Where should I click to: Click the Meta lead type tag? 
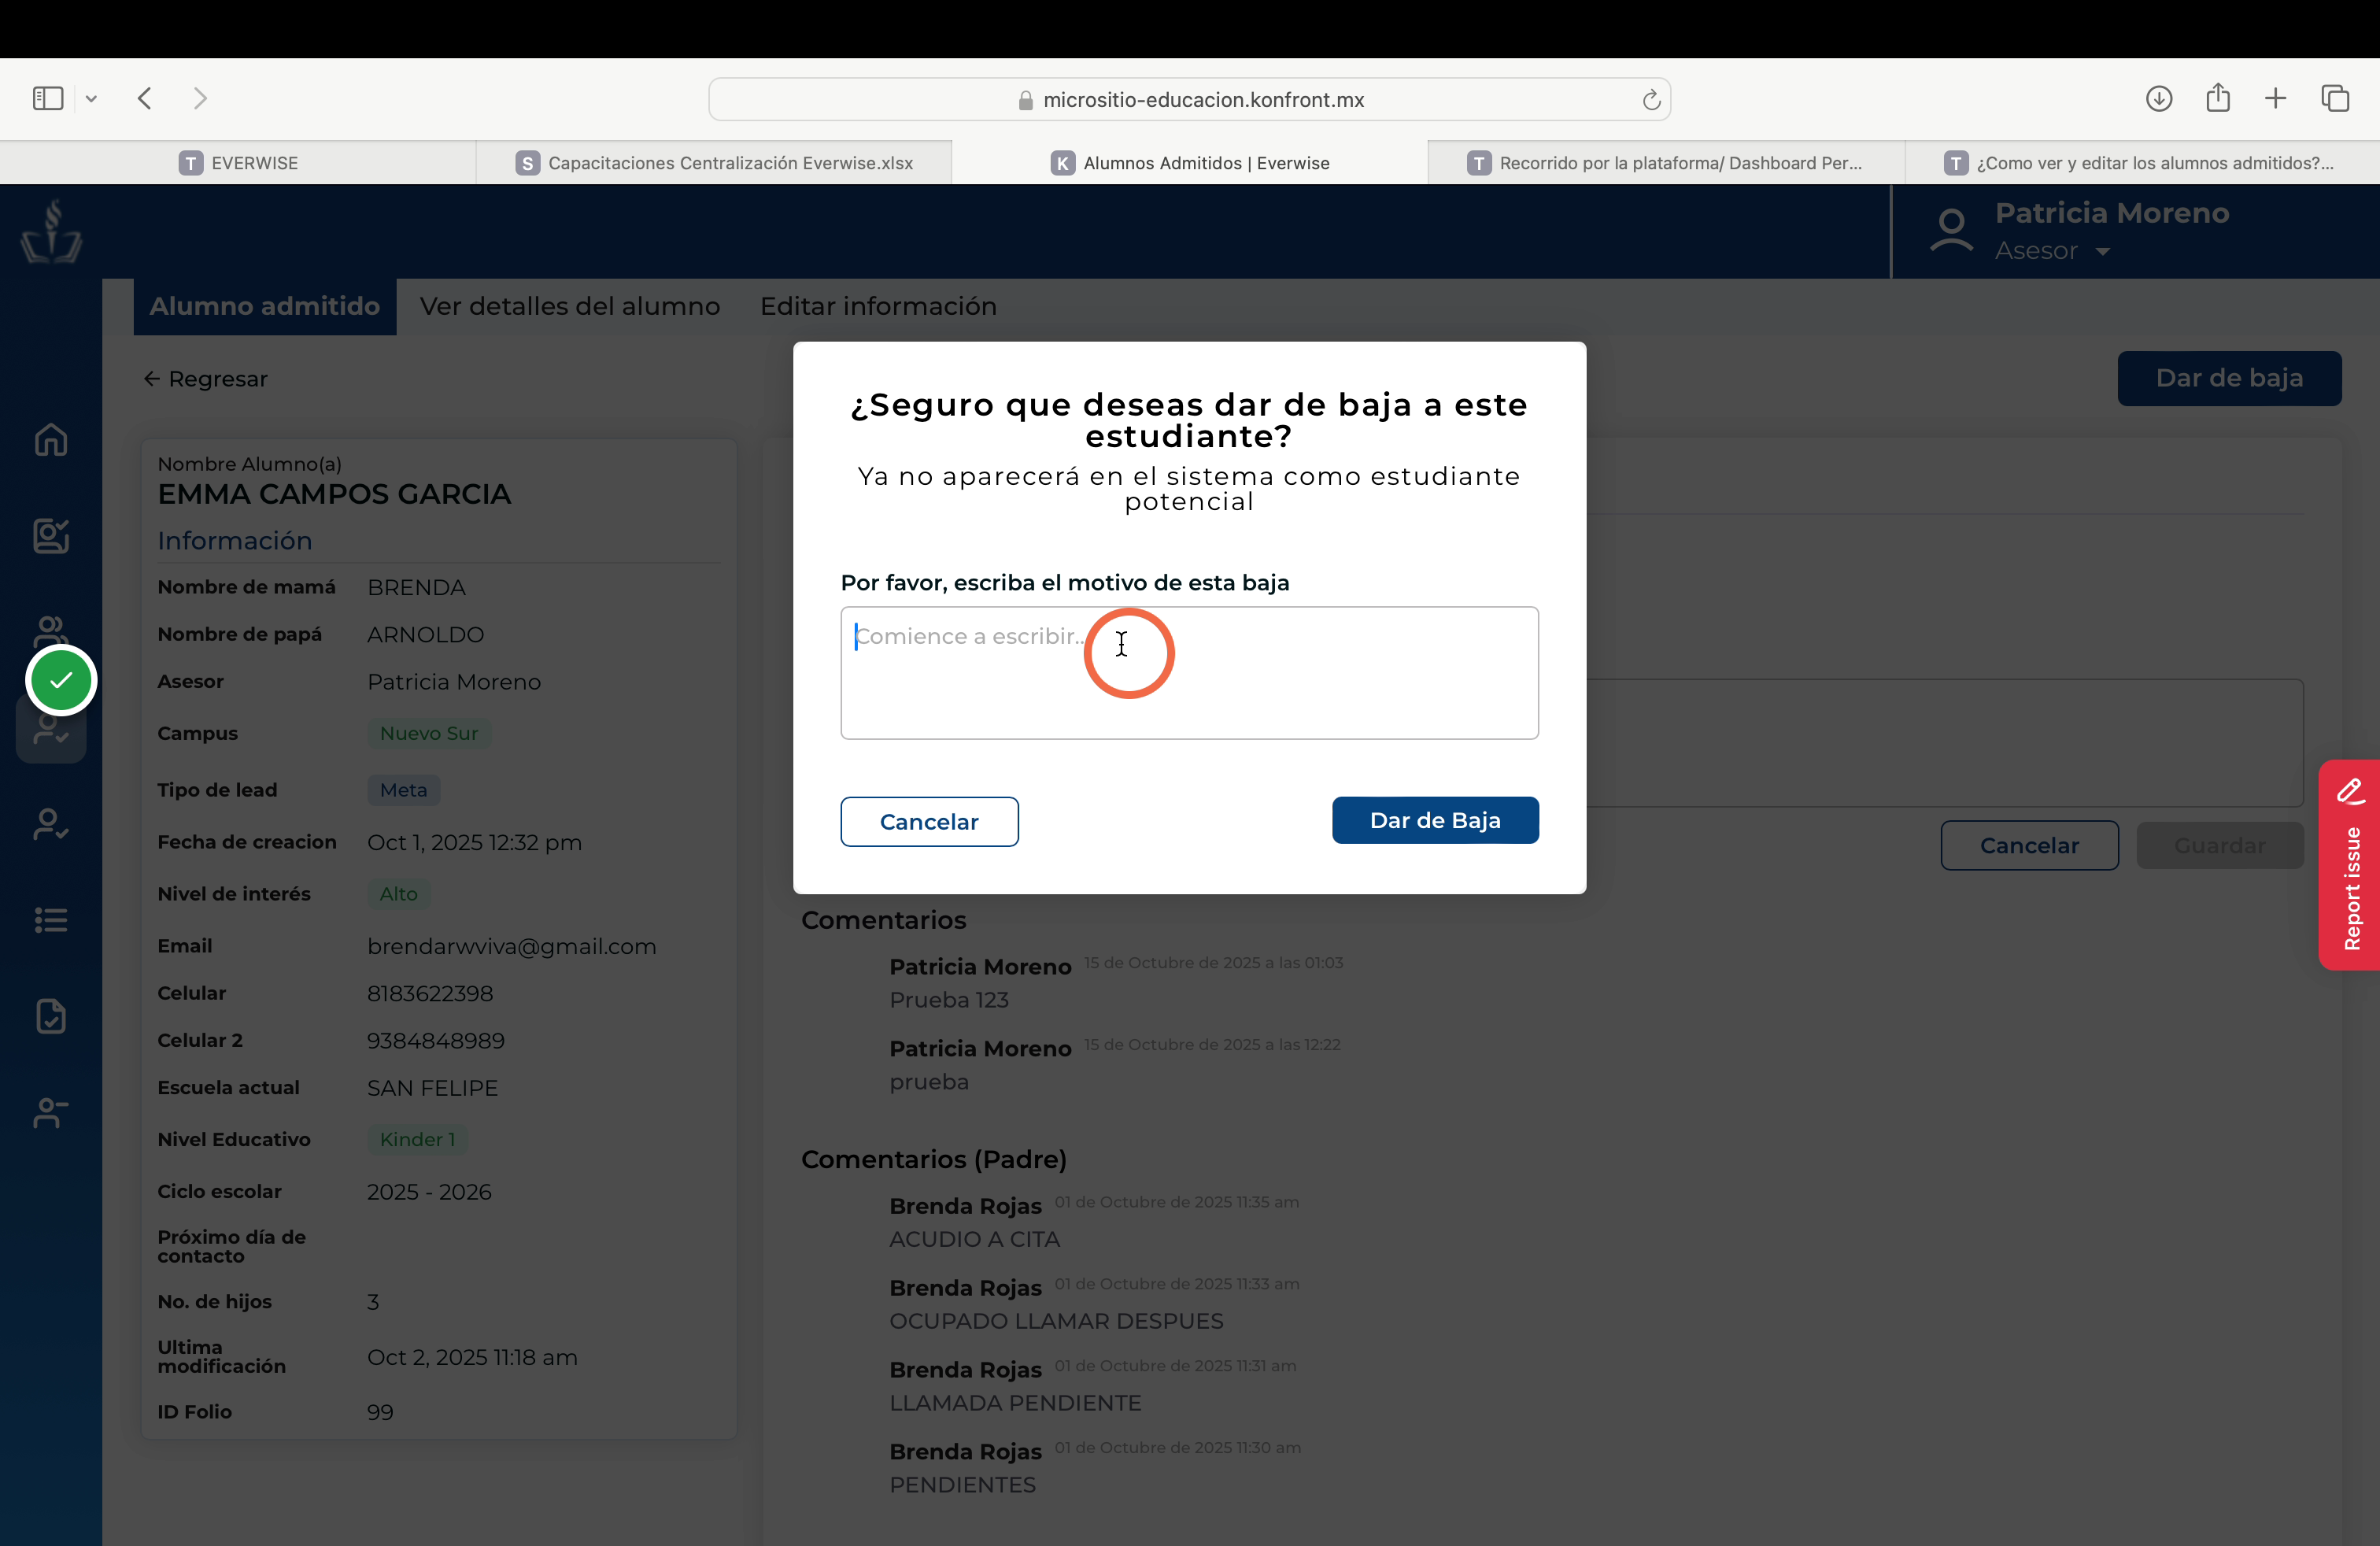click(403, 790)
